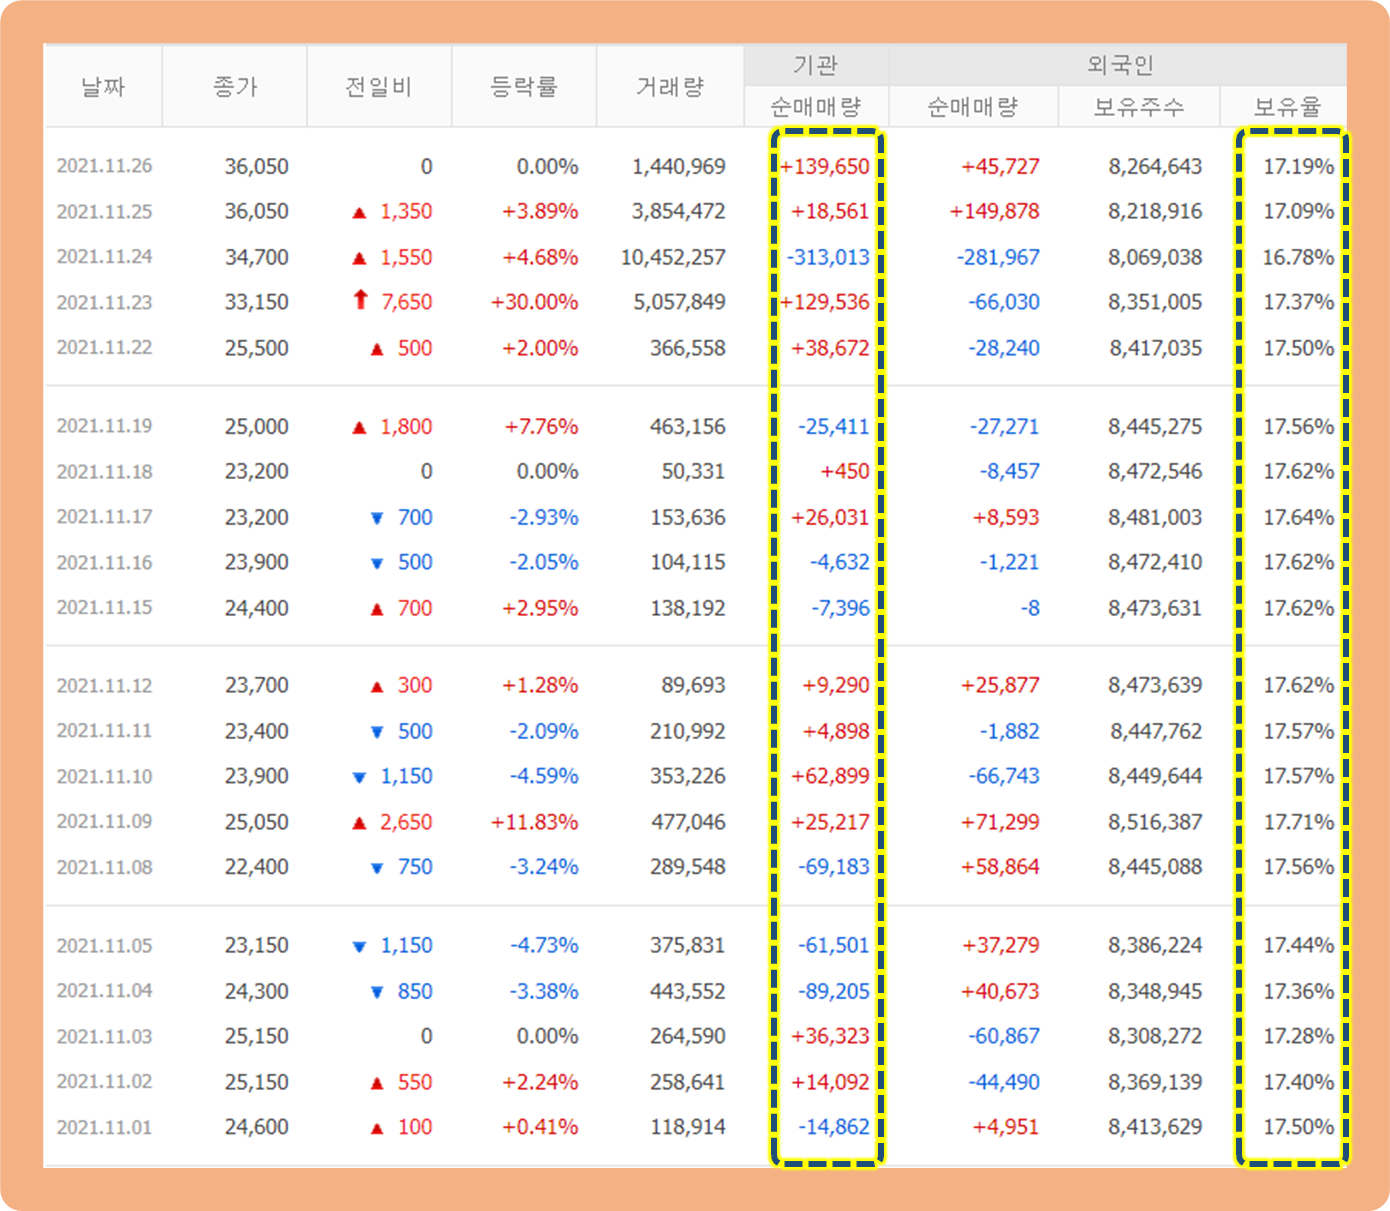This screenshot has height=1211, width=1390.
Task: Click holding ratio 17.71%
Action: 1298,822
